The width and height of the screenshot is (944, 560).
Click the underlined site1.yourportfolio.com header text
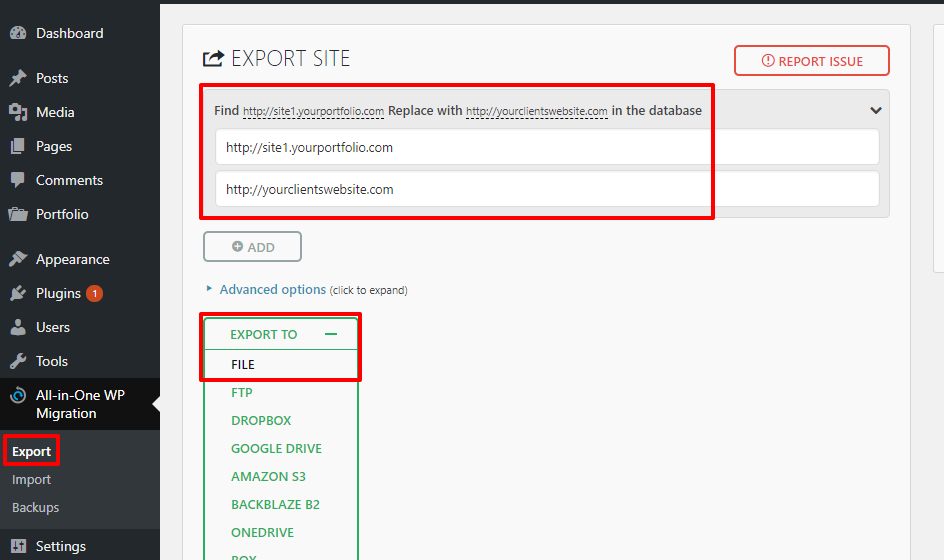(x=313, y=111)
